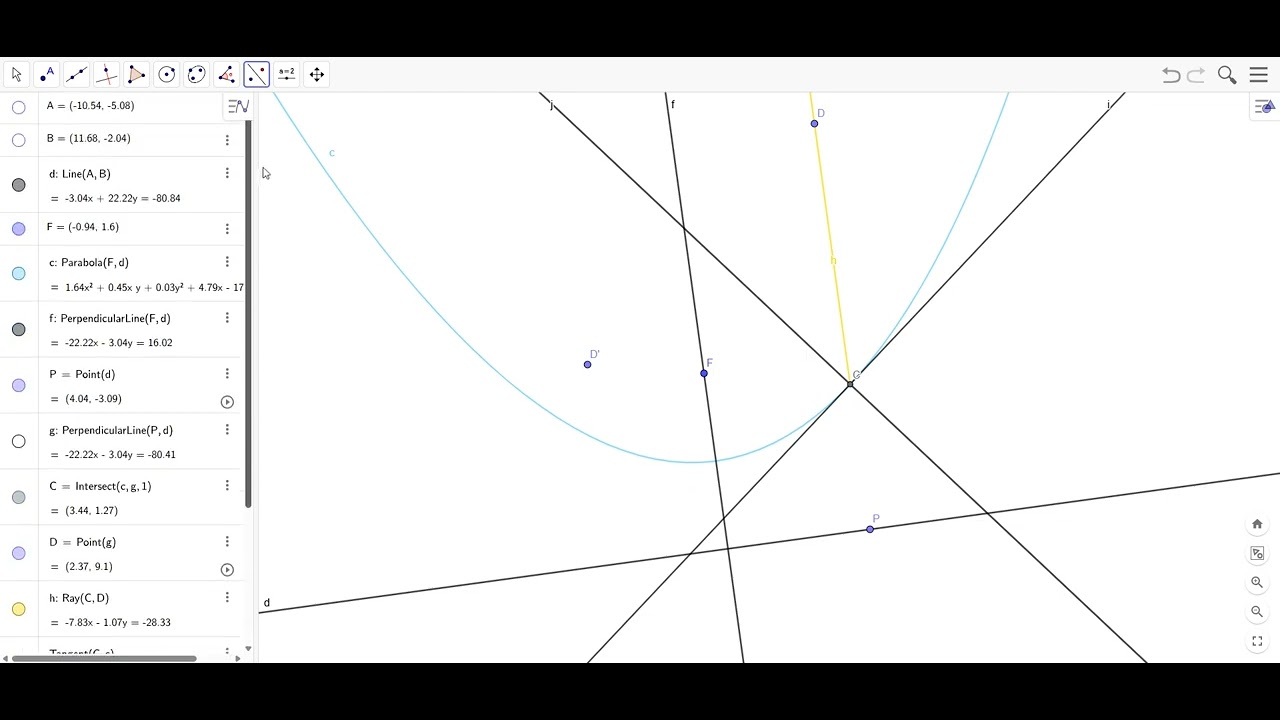Click point D on the yellow ray
This screenshot has height=720, width=1280.
814,123
